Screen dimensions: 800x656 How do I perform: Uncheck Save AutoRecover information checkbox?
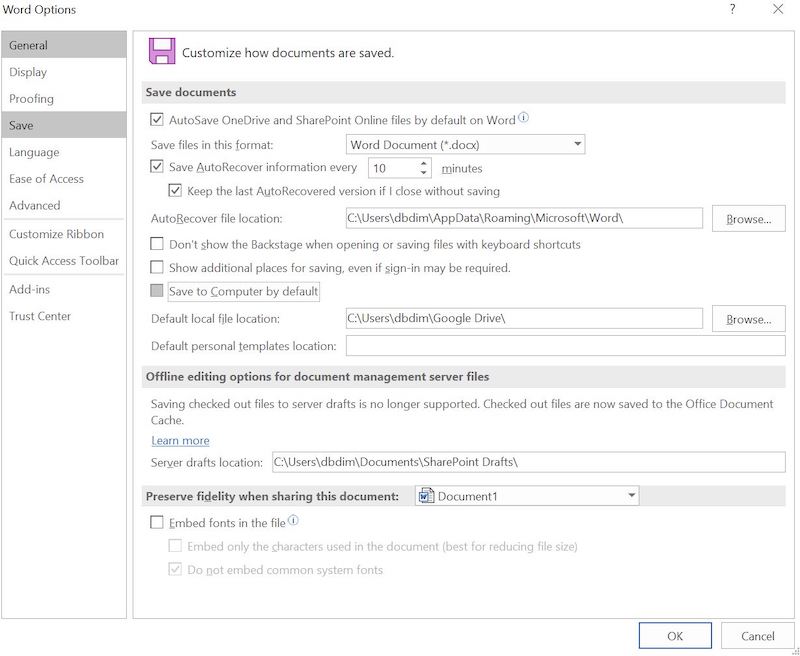157,167
